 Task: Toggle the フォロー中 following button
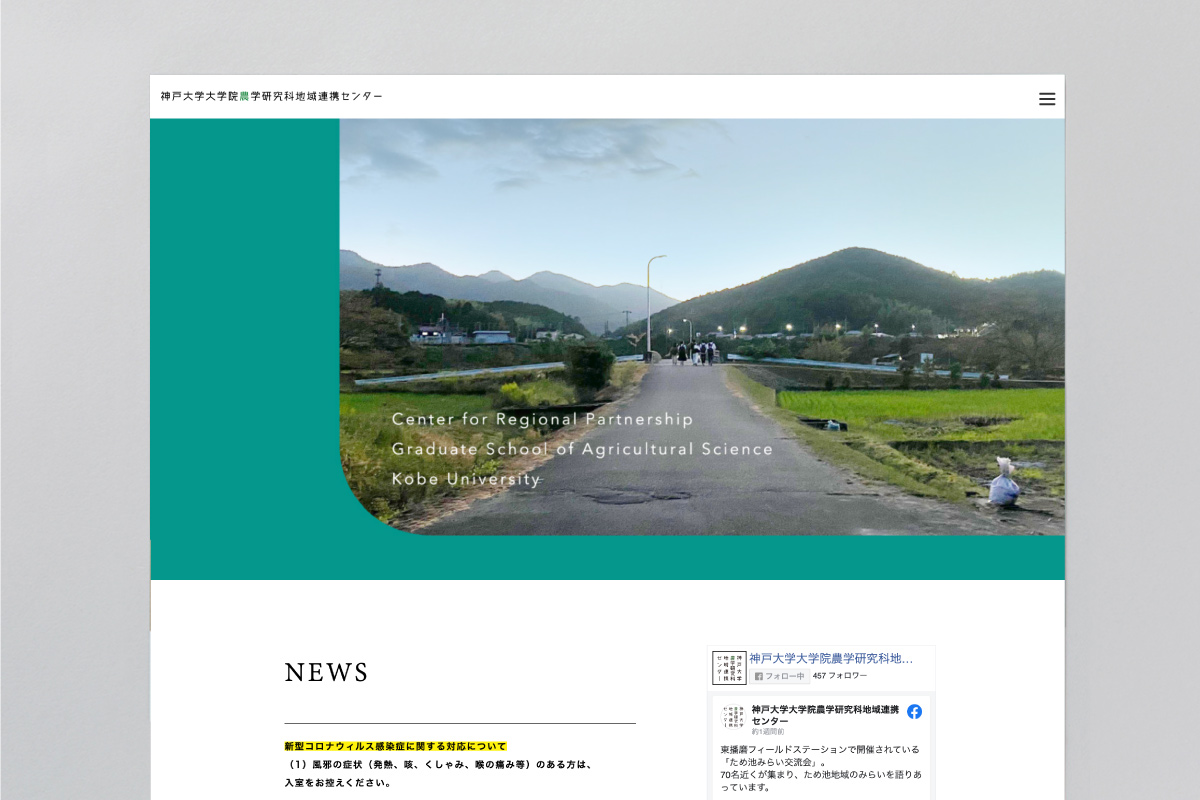(782, 675)
